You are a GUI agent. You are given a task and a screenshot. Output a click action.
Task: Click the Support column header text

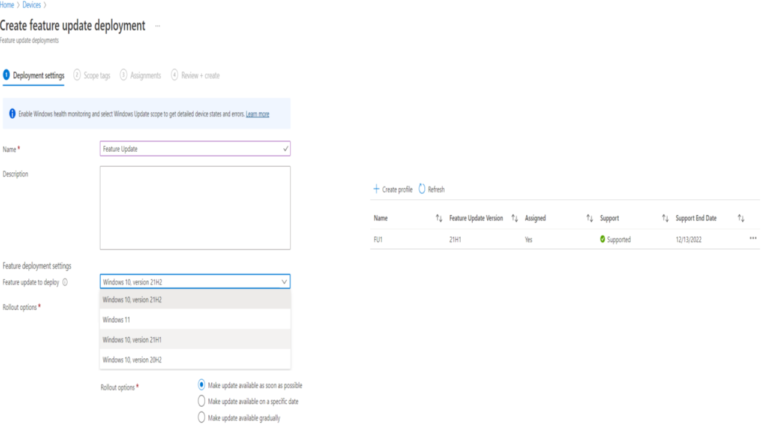tap(609, 218)
